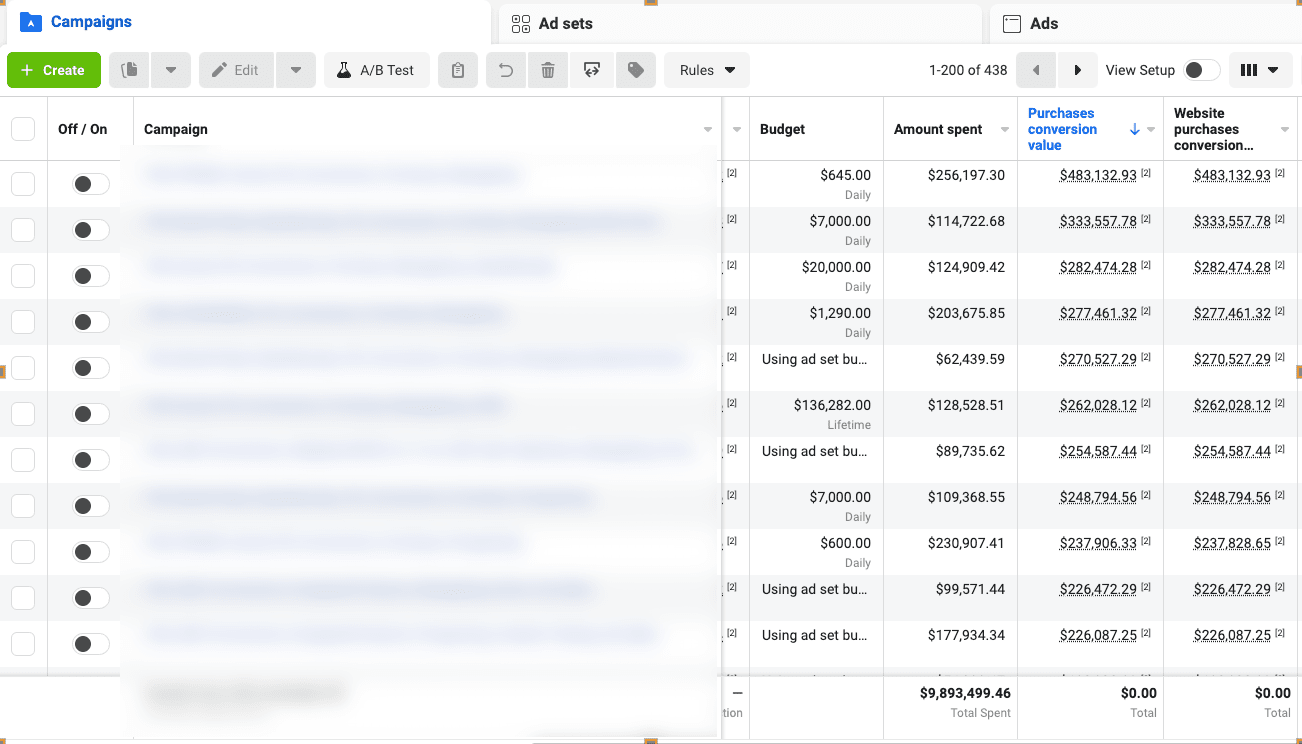Go to next page of results
Screen dimensions: 1302x744
coord(1077,70)
